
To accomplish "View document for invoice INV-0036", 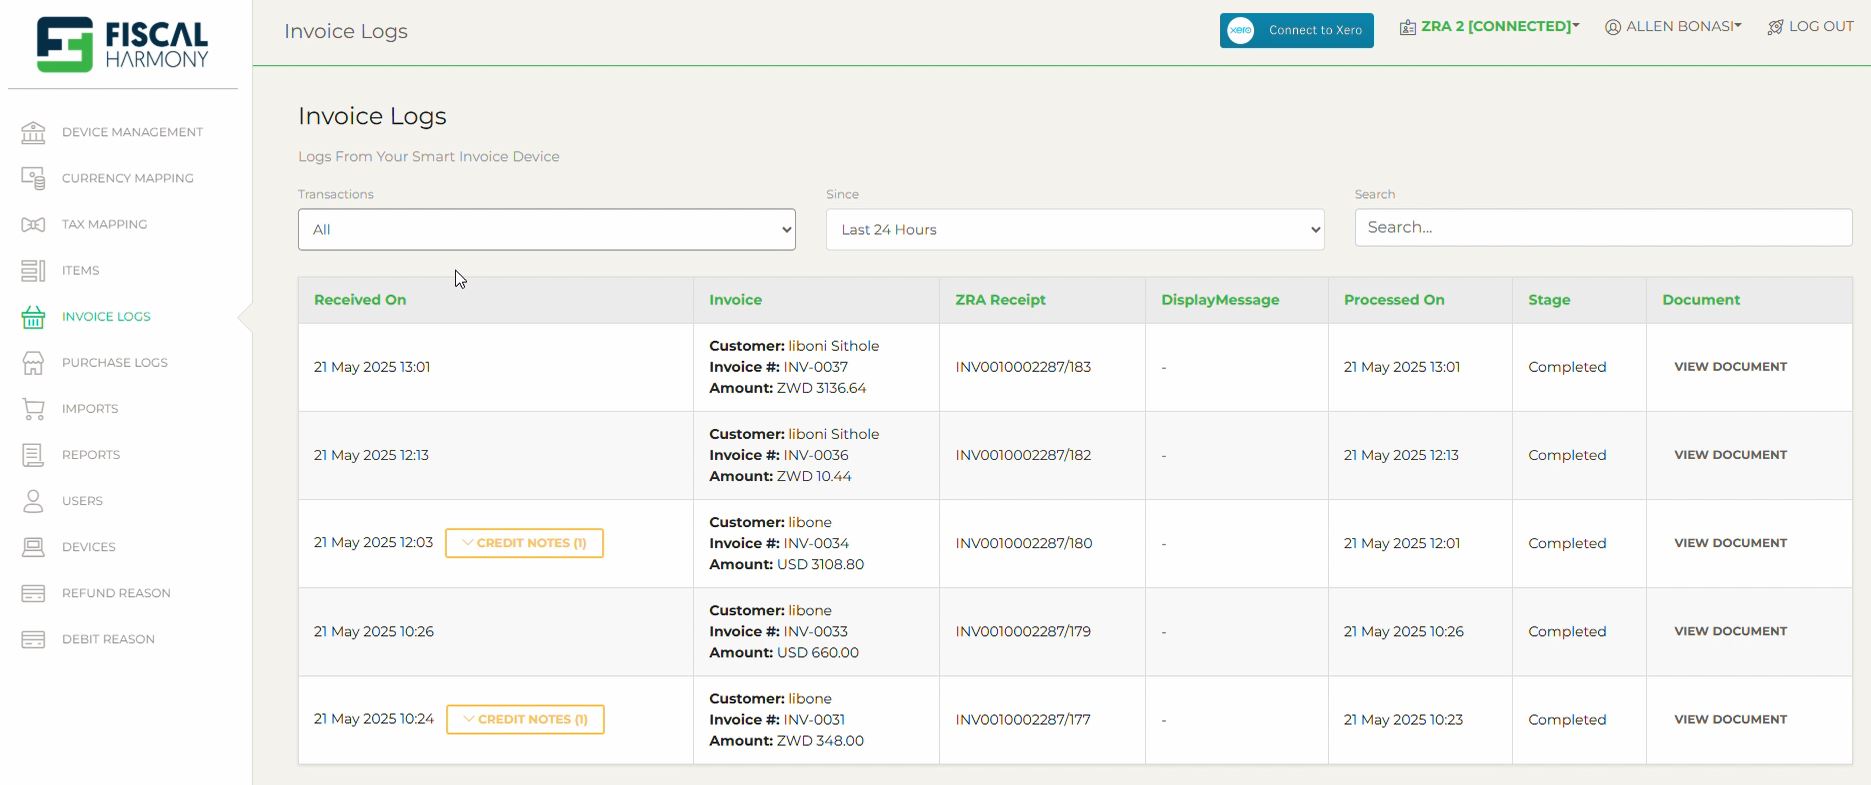I will click(1730, 455).
